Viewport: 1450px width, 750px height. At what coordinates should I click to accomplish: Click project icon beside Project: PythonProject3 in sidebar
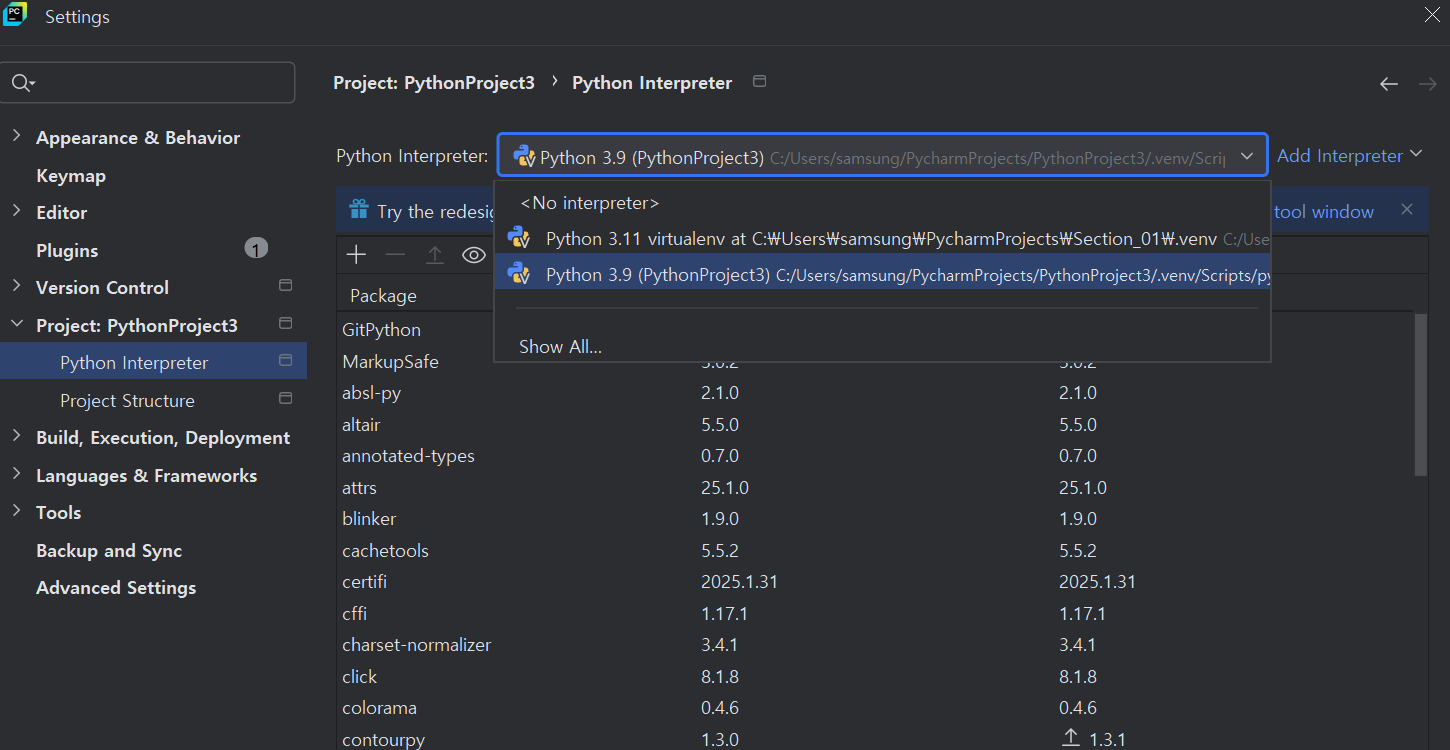(285, 324)
